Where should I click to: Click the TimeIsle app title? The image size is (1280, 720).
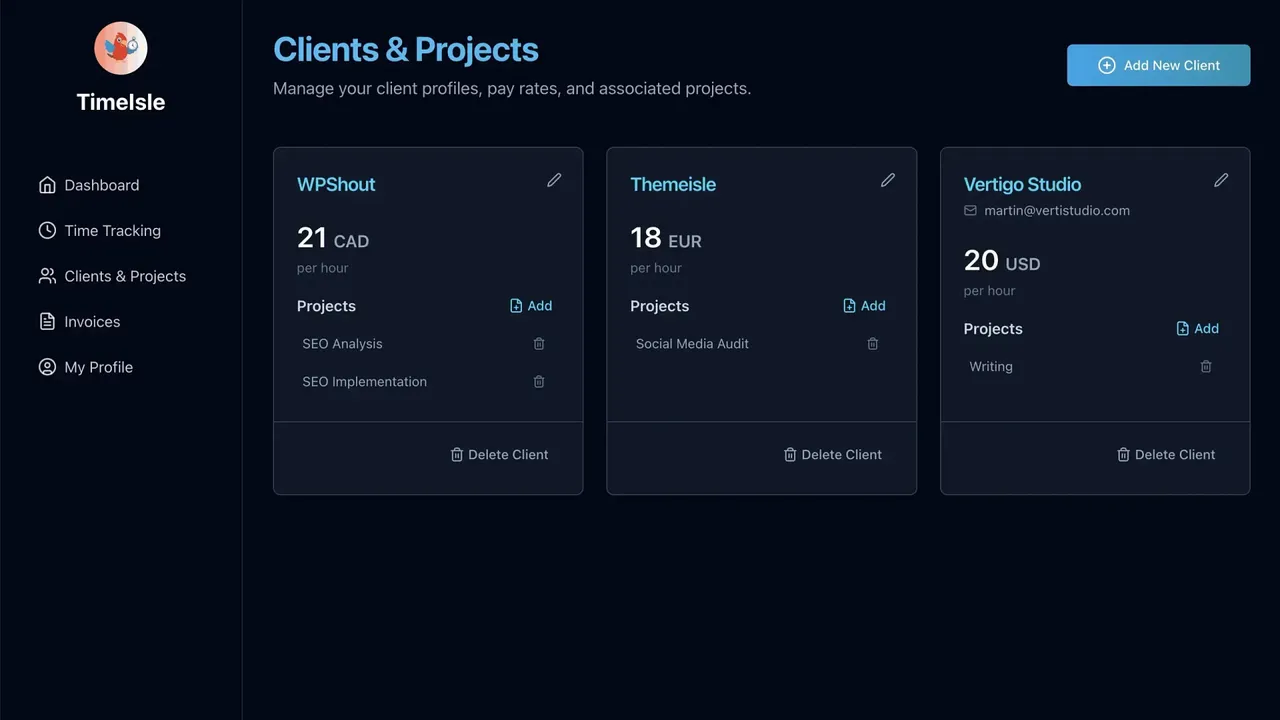click(121, 102)
